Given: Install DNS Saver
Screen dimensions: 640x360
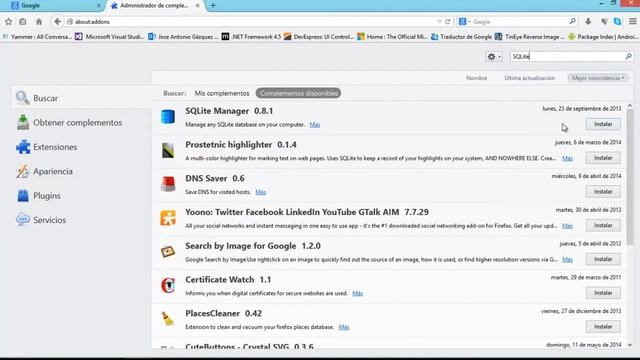Looking at the screenshot, I should click(x=603, y=191).
